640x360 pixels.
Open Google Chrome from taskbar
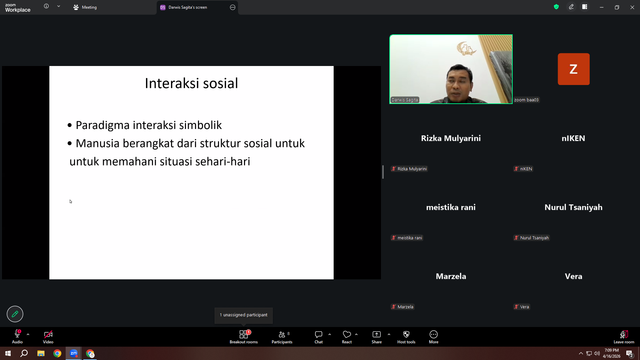pos(57,353)
